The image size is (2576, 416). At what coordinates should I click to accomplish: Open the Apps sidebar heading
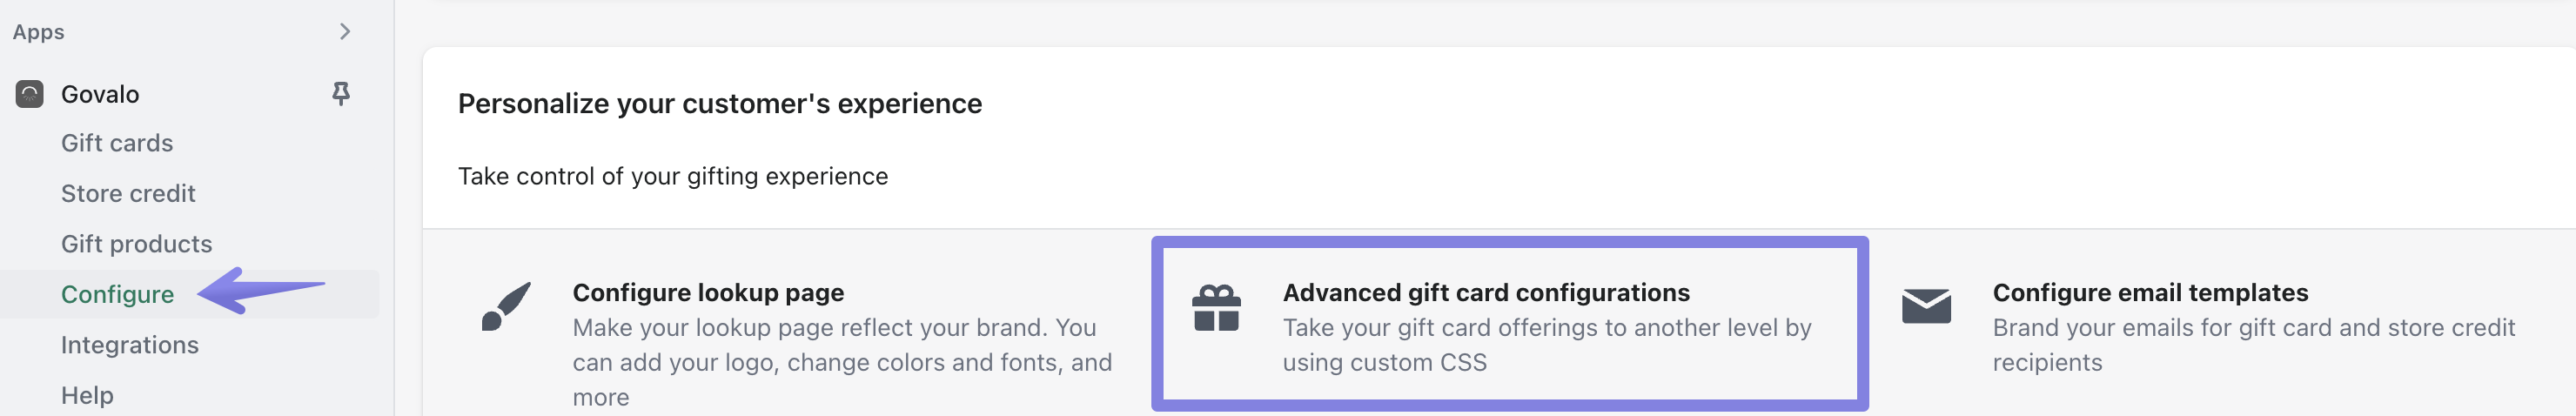(39, 32)
